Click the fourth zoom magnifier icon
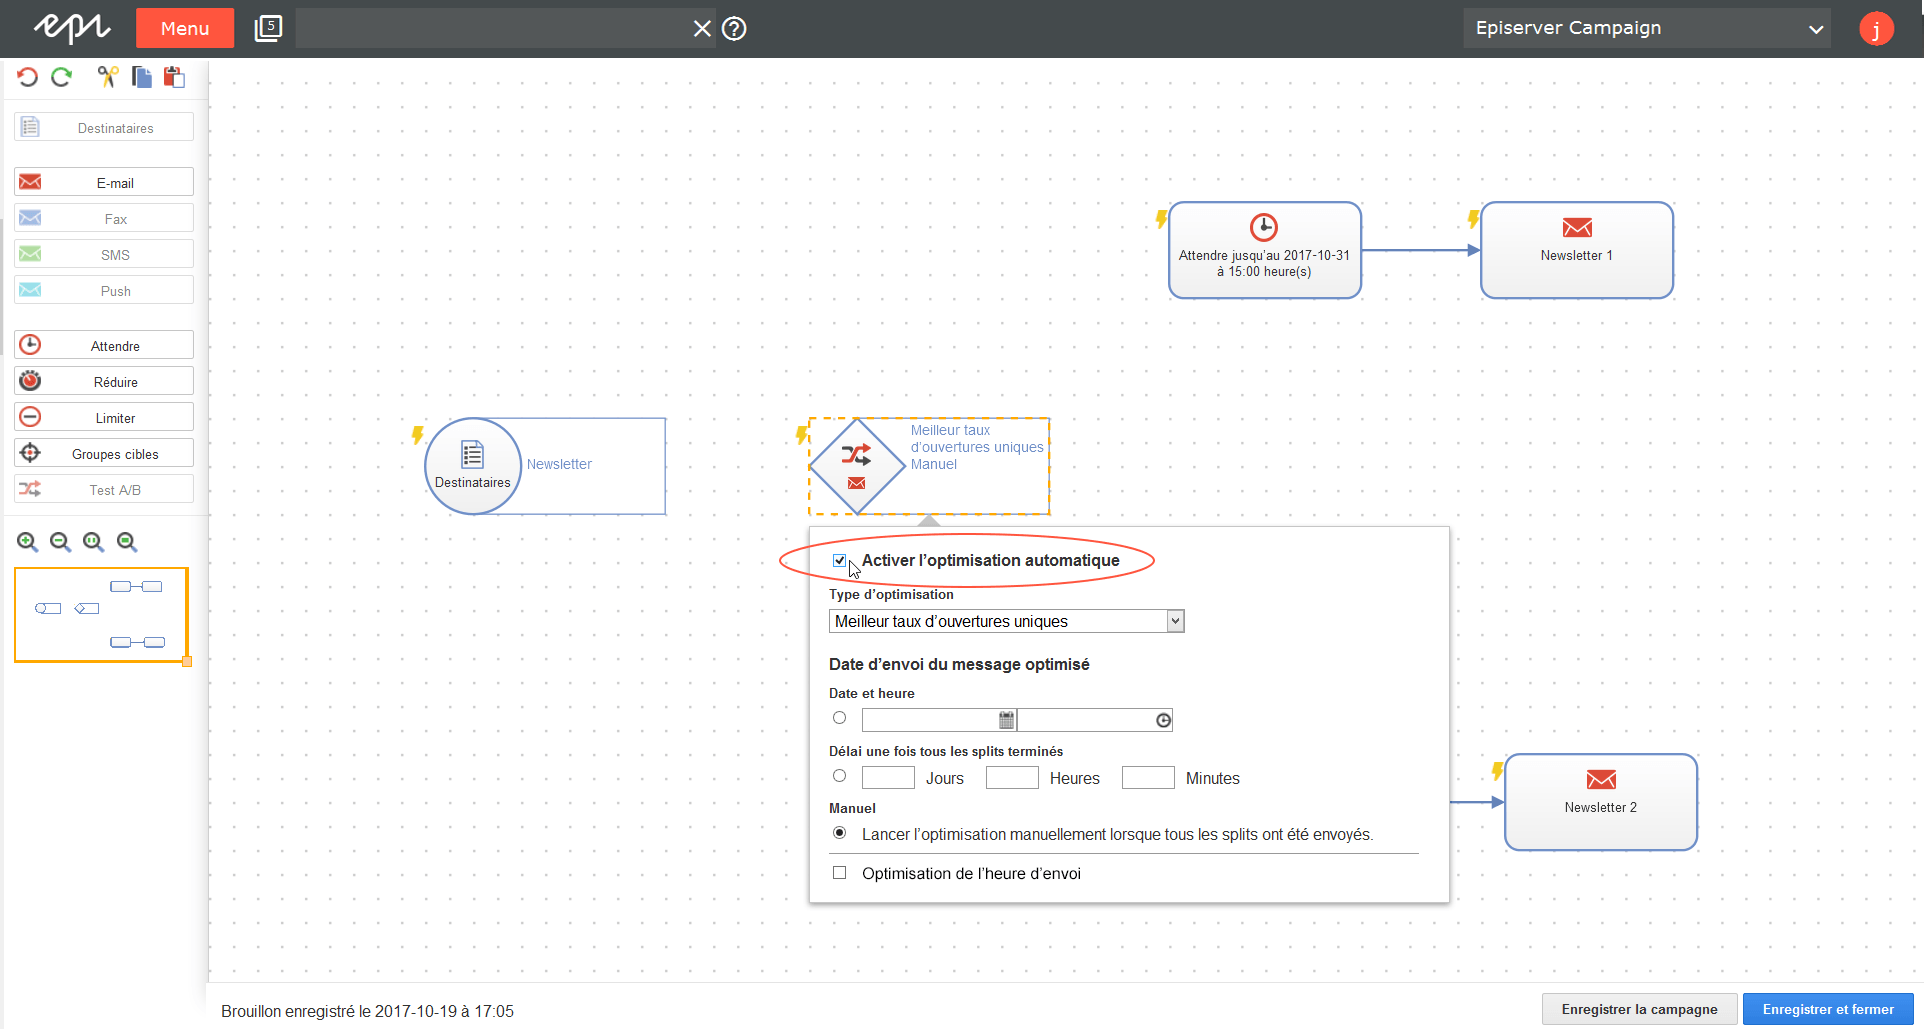 coord(127,542)
